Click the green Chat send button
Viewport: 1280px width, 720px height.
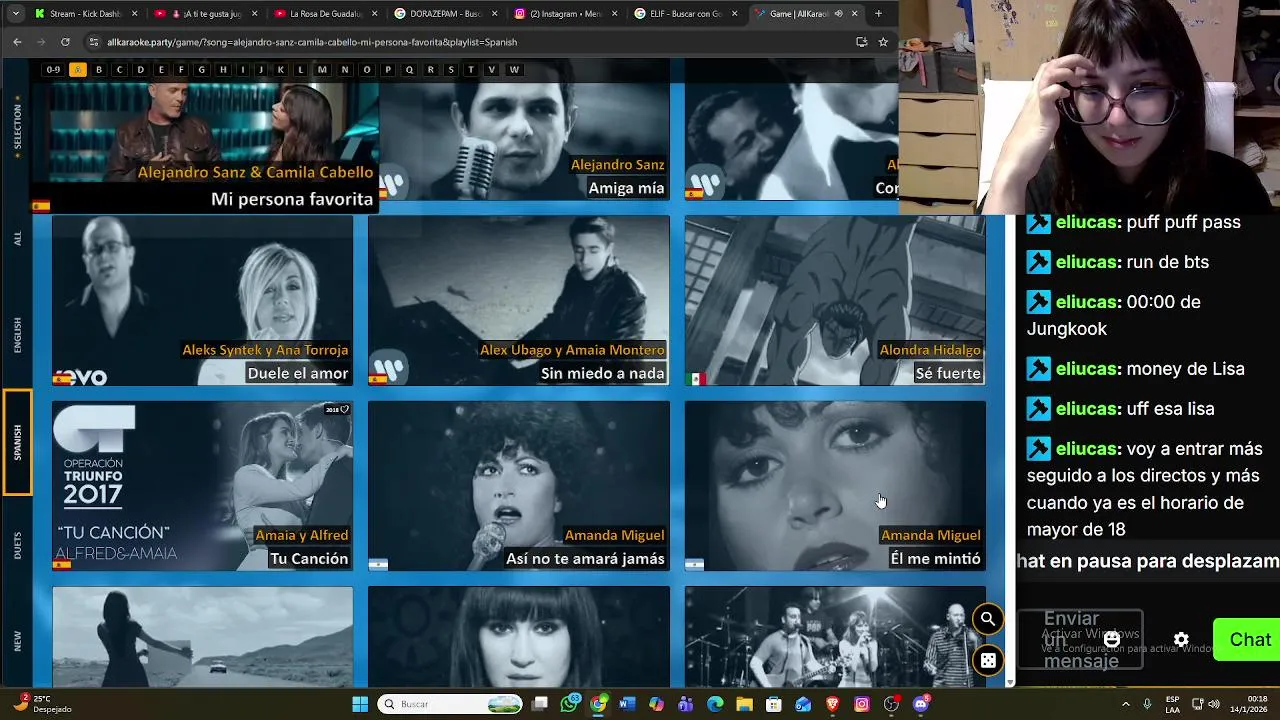tap(1246, 640)
